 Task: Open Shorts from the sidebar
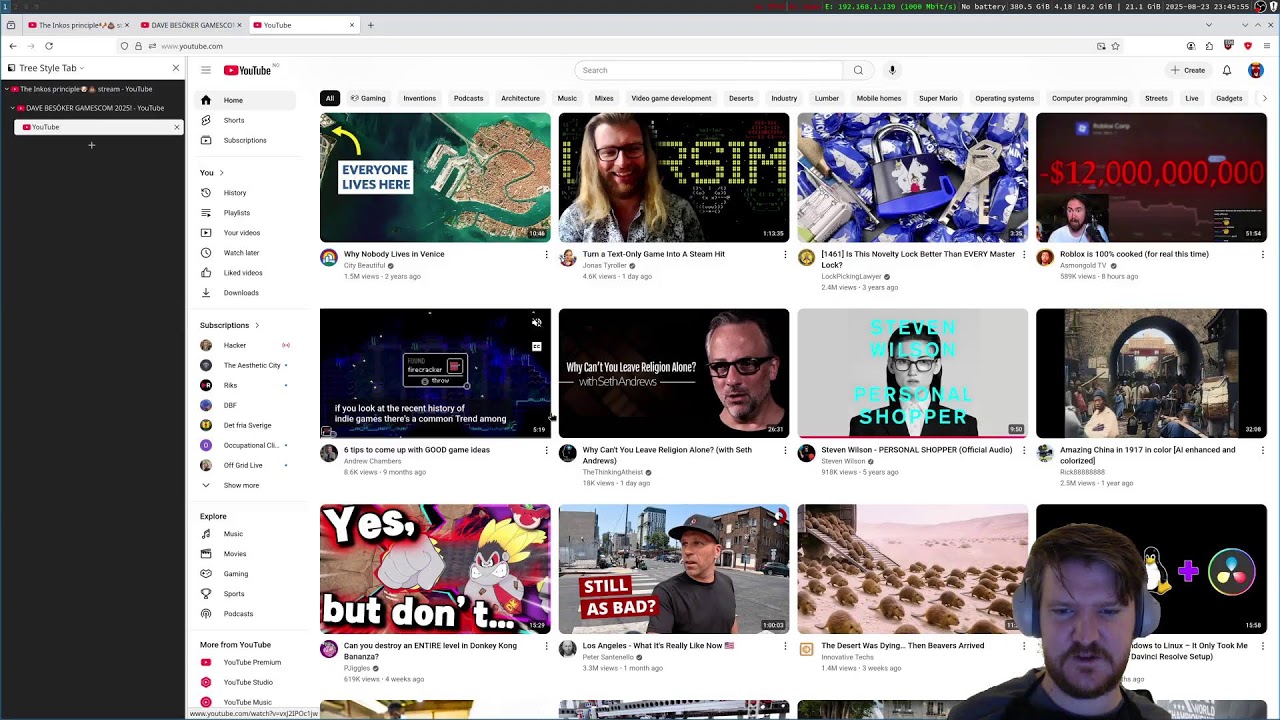point(233,120)
